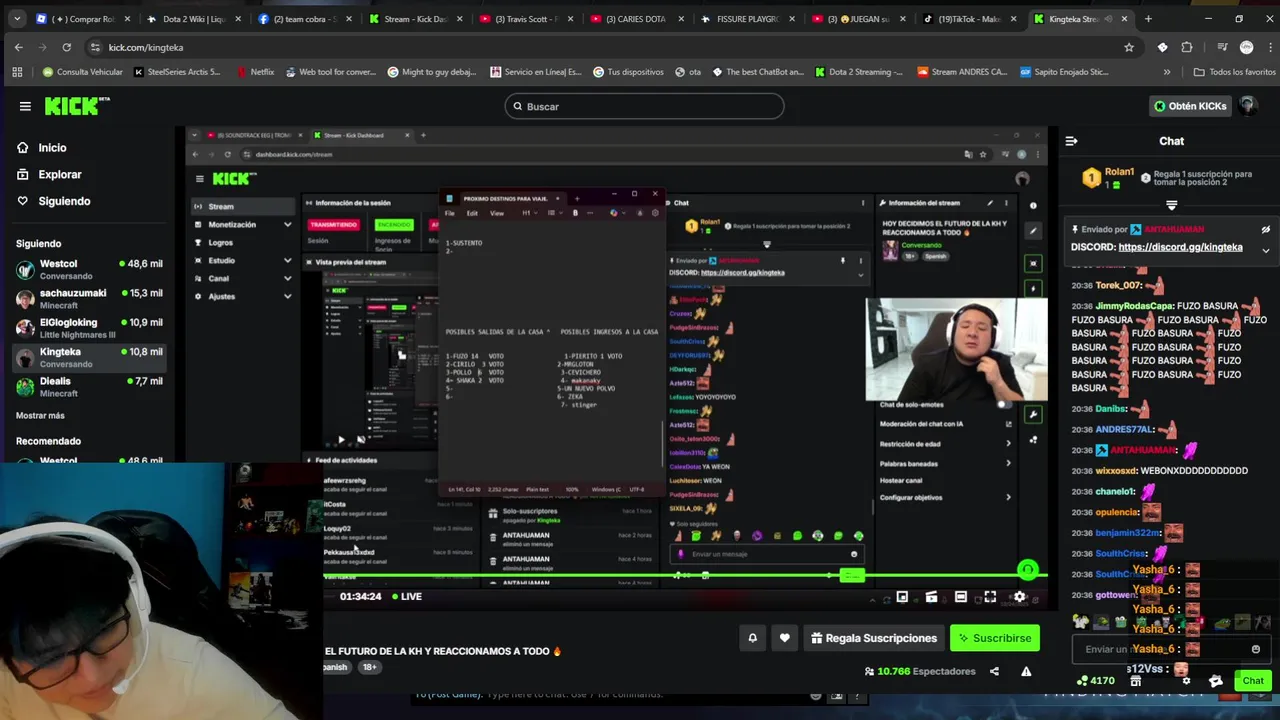Viewport: 1280px width, 720px height.
Task: Bookmark this page with the star icon
Action: click(x=1129, y=47)
